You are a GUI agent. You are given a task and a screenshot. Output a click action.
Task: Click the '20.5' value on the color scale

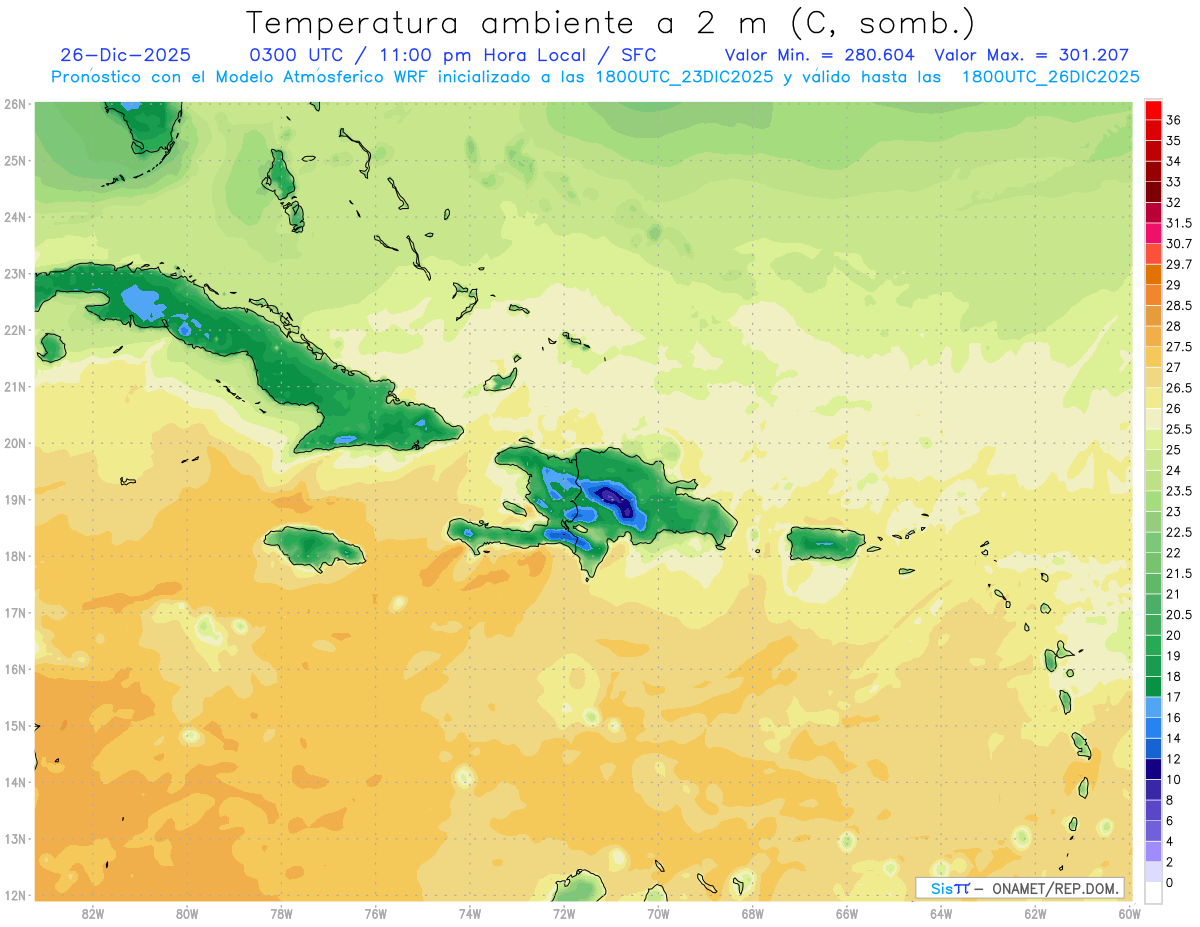point(1179,614)
